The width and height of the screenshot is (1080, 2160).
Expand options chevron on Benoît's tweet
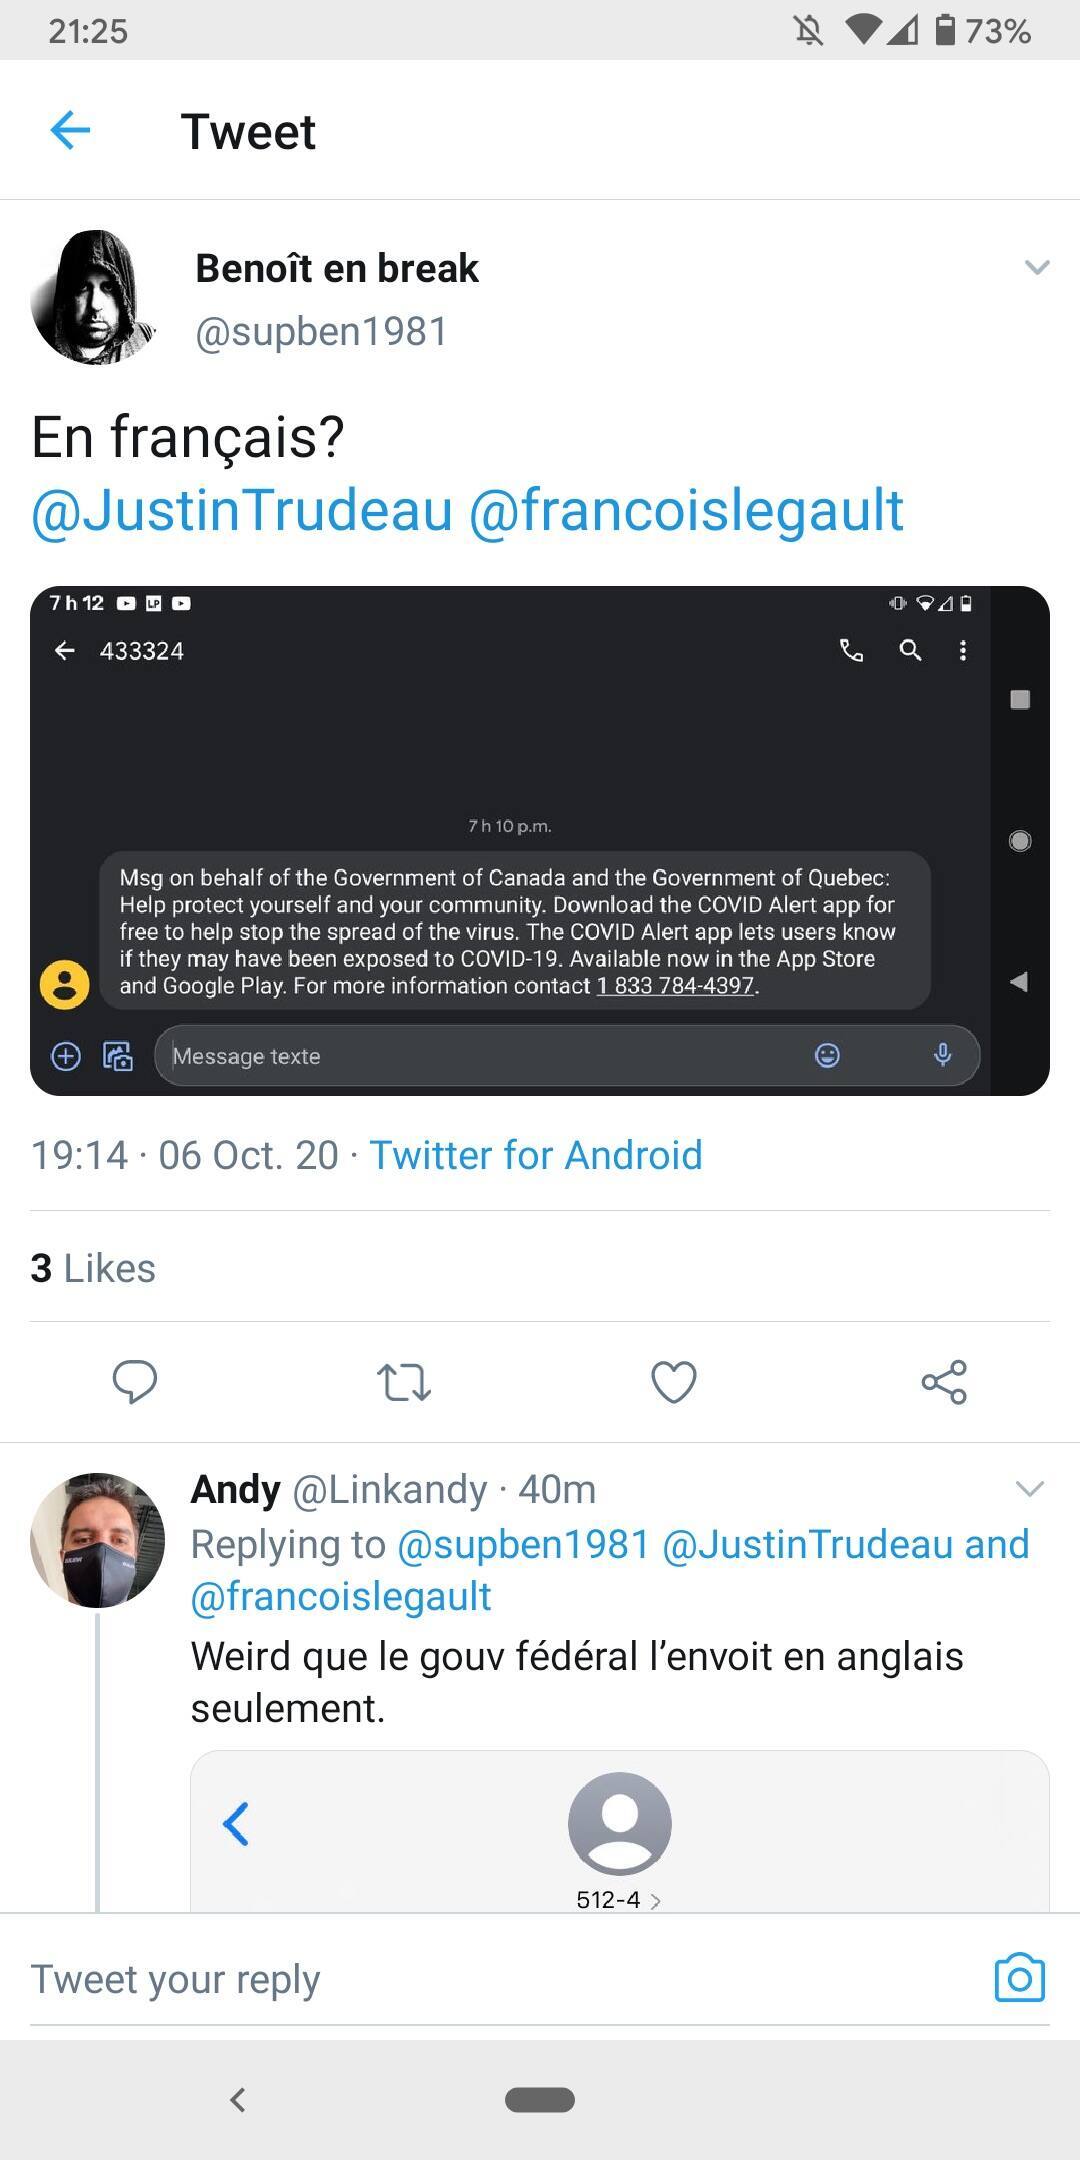click(x=1037, y=267)
